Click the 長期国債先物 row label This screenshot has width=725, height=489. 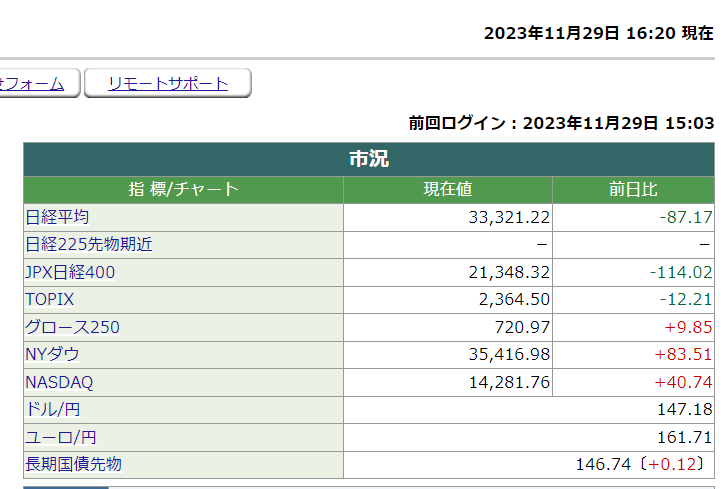click(x=74, y=464)
